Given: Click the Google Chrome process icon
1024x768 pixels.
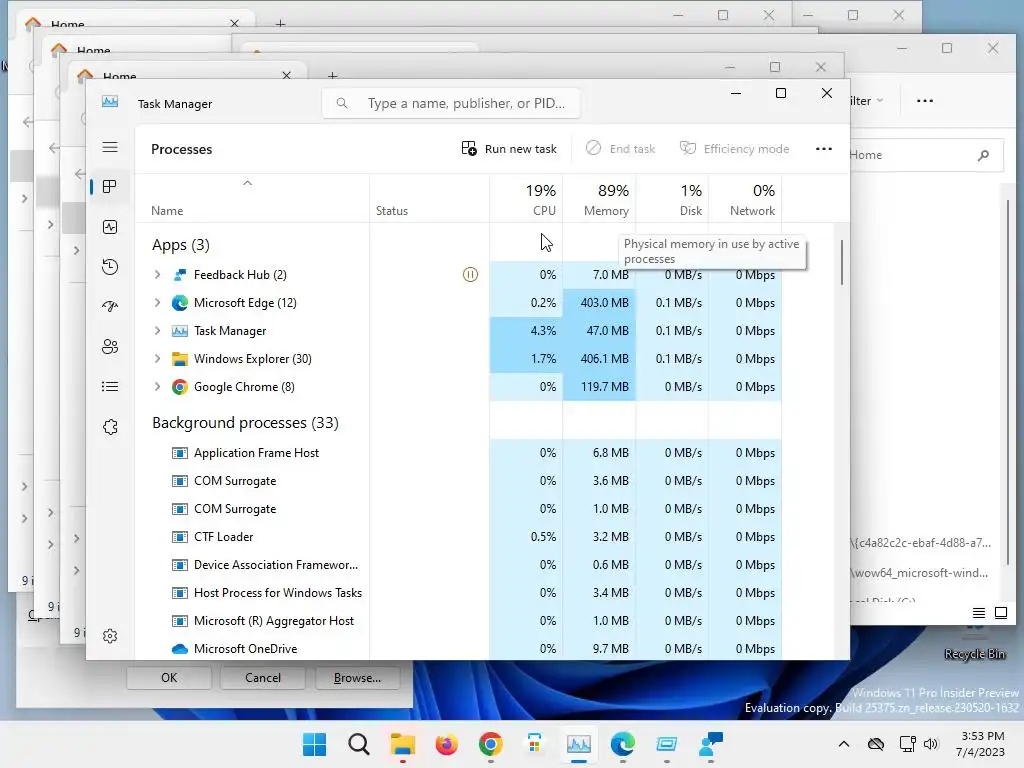Looking at the screenshot, I should coord(180,387).
